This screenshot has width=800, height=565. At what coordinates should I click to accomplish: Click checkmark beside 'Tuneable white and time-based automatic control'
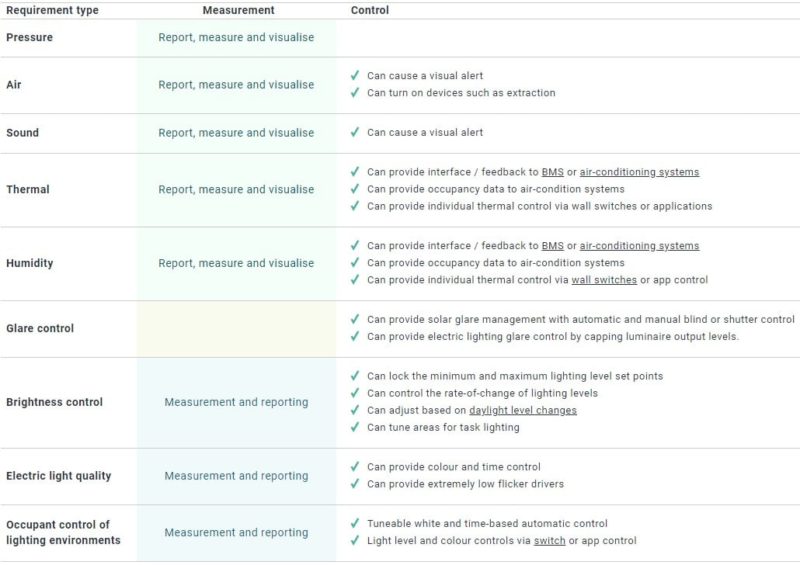click(x=355, y=523)
